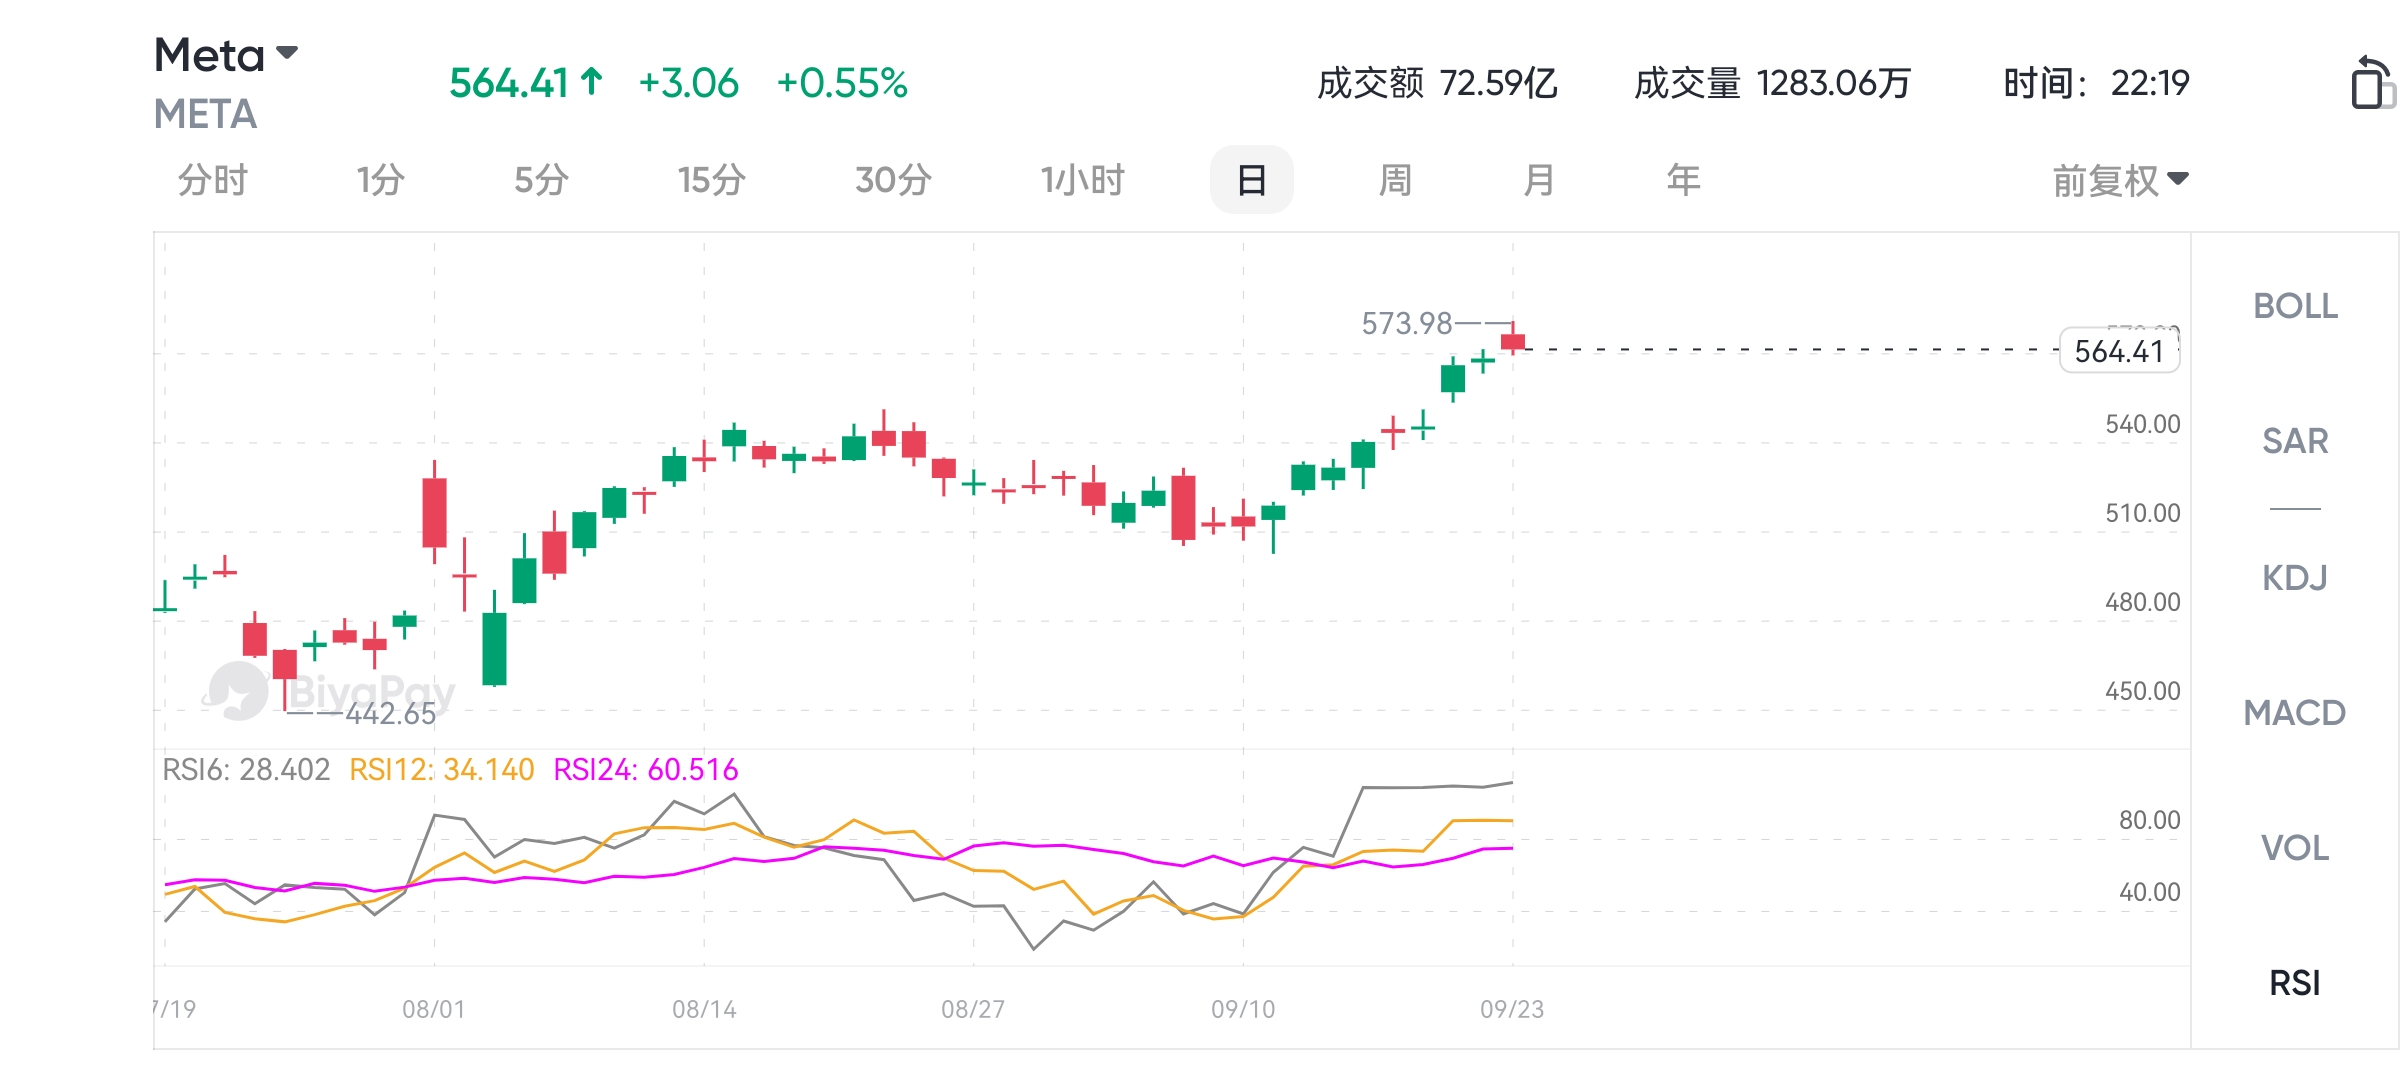Image resolution: width=2400 pixels, height=1080 pixels.
Task: Click the 09/23 latest candlestick
Action: tap(1513, 339)
